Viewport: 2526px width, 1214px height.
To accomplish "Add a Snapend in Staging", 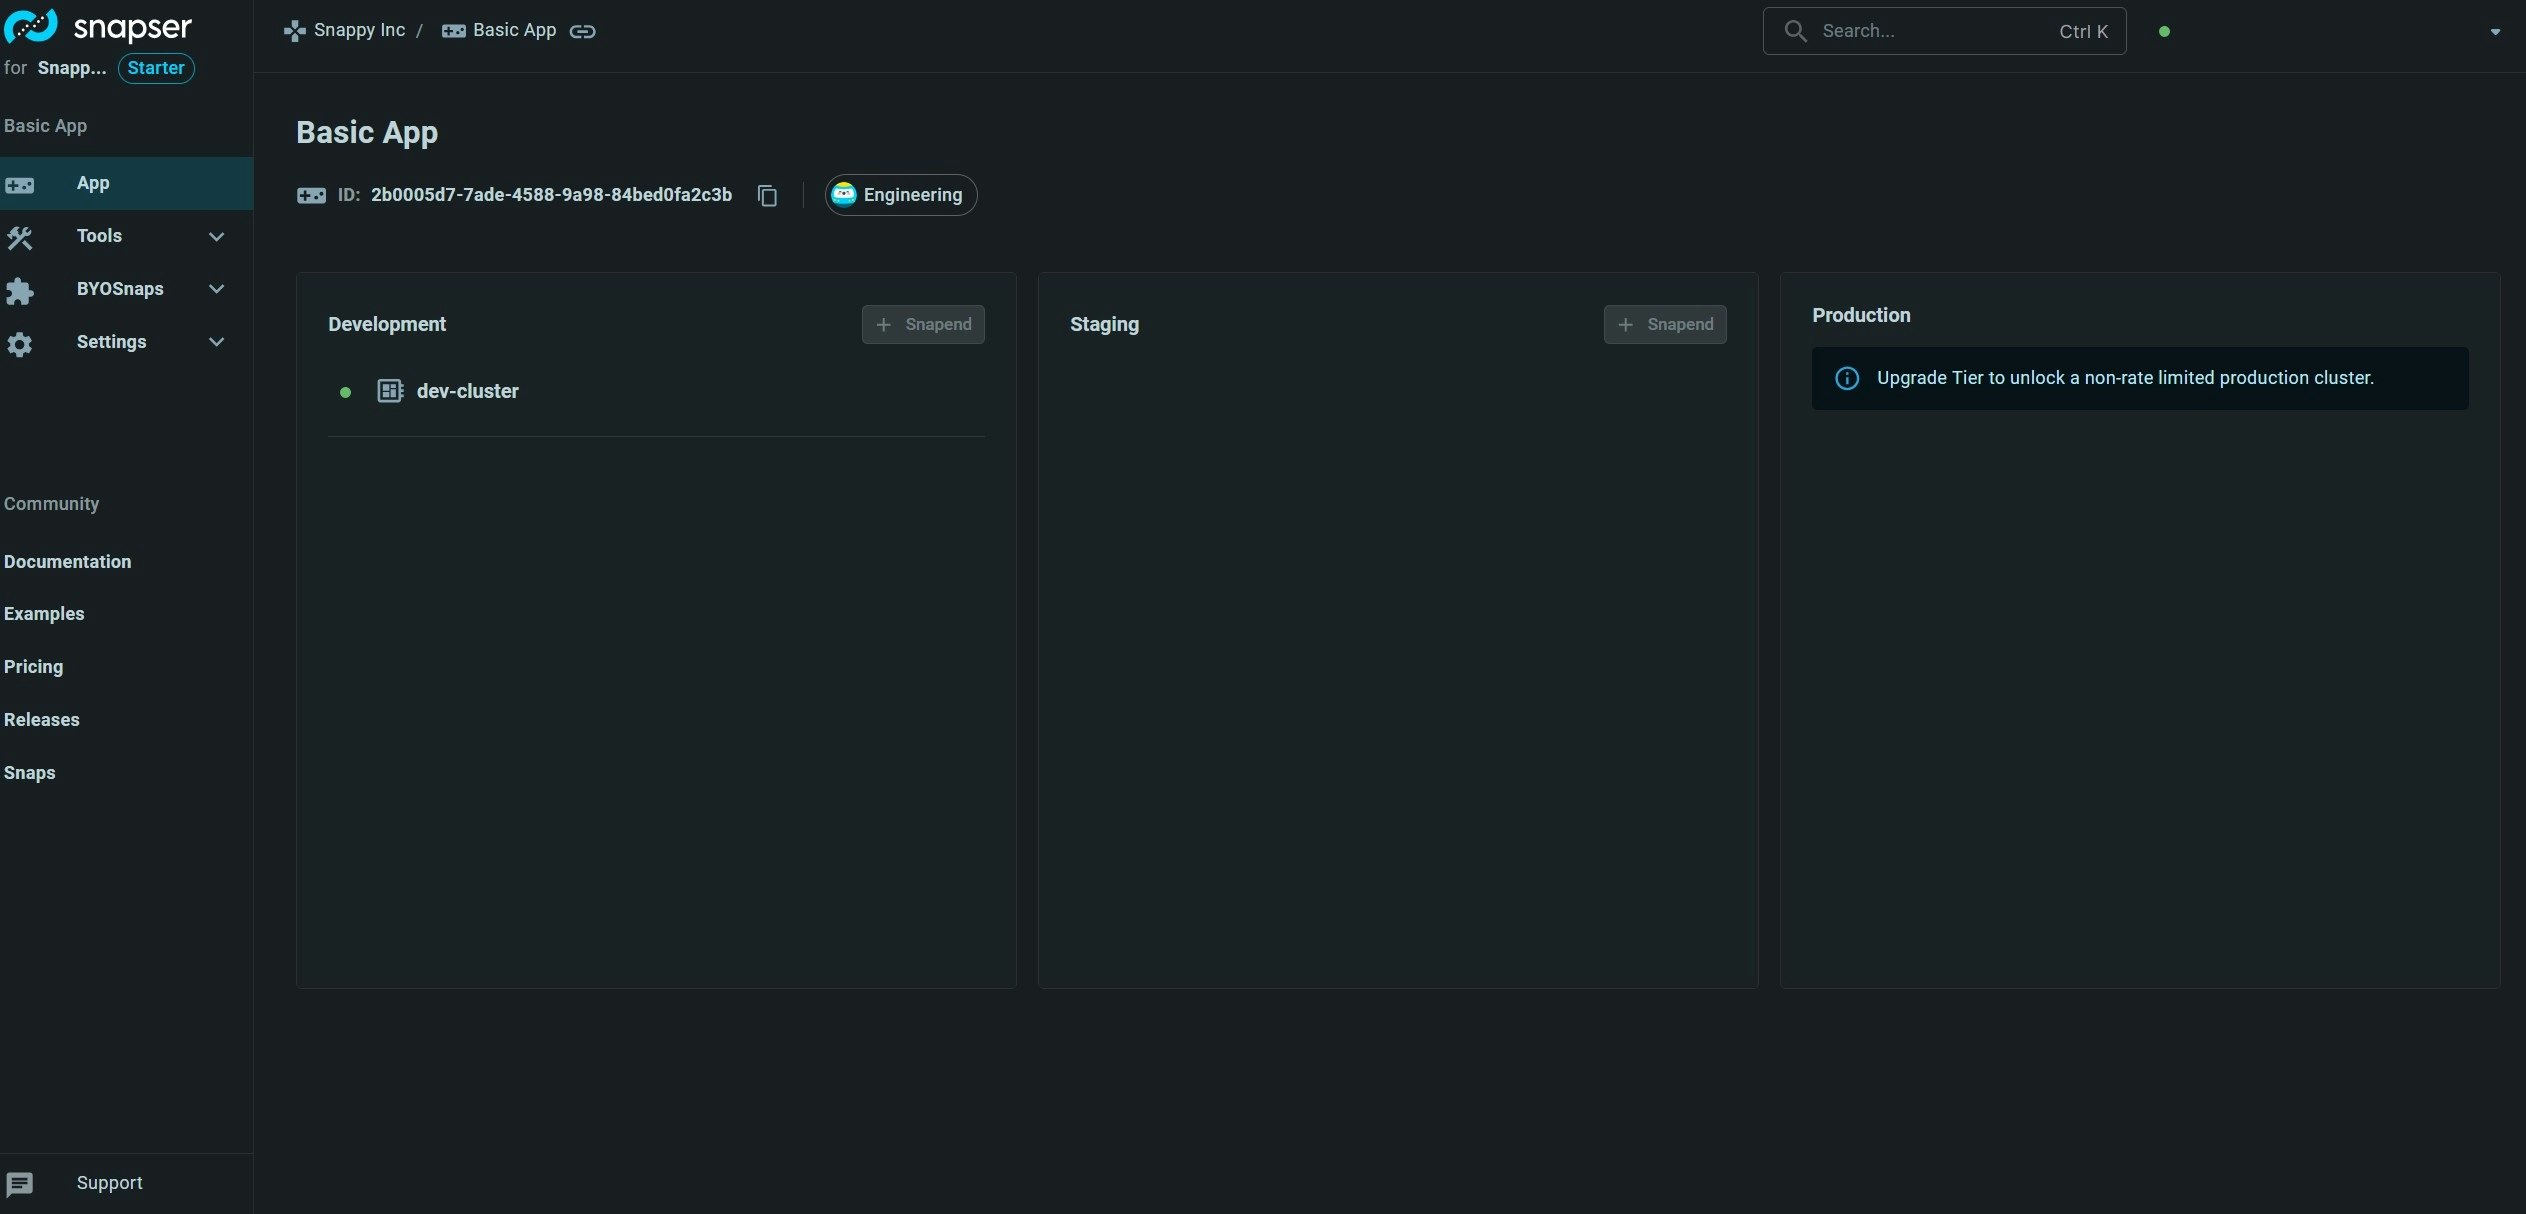I will [x=1664, y=325].
